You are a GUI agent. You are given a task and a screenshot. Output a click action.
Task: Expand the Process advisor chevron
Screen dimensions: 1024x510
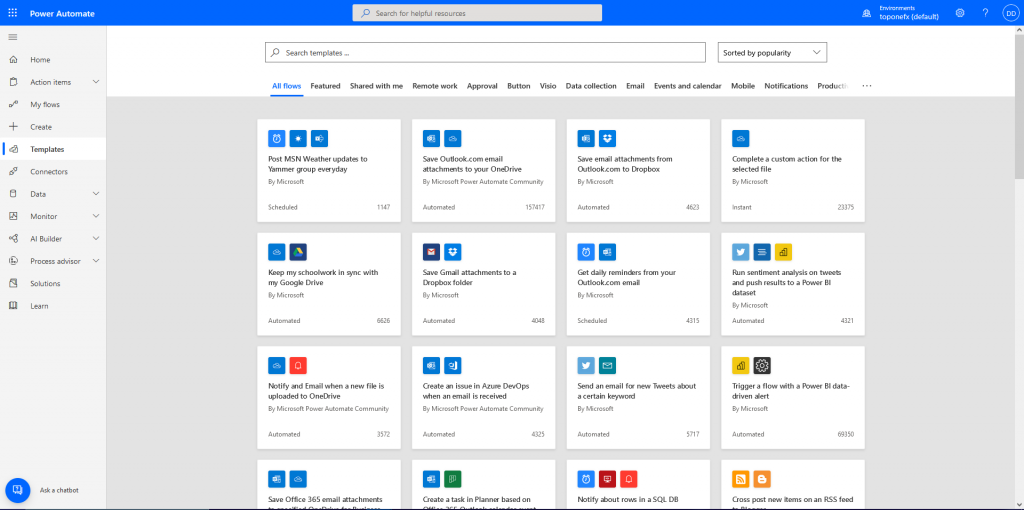[96, 261]
